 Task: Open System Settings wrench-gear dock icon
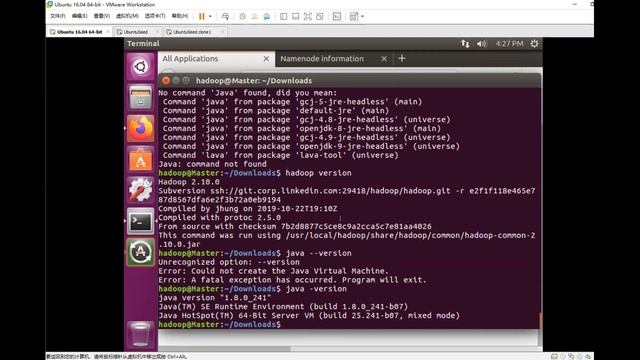pyautogui.click(x=140, y=190)
